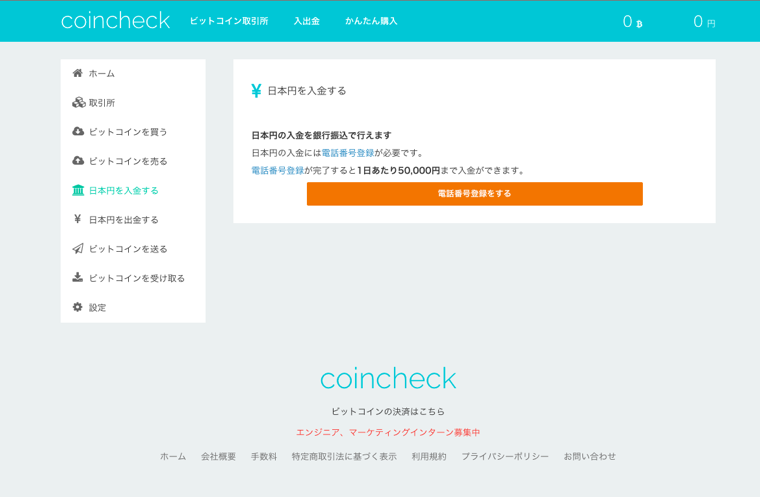Screen dimensions: 760x497
Task: Click the 0 円 yen balance in header
Action: tap(704, 21)
